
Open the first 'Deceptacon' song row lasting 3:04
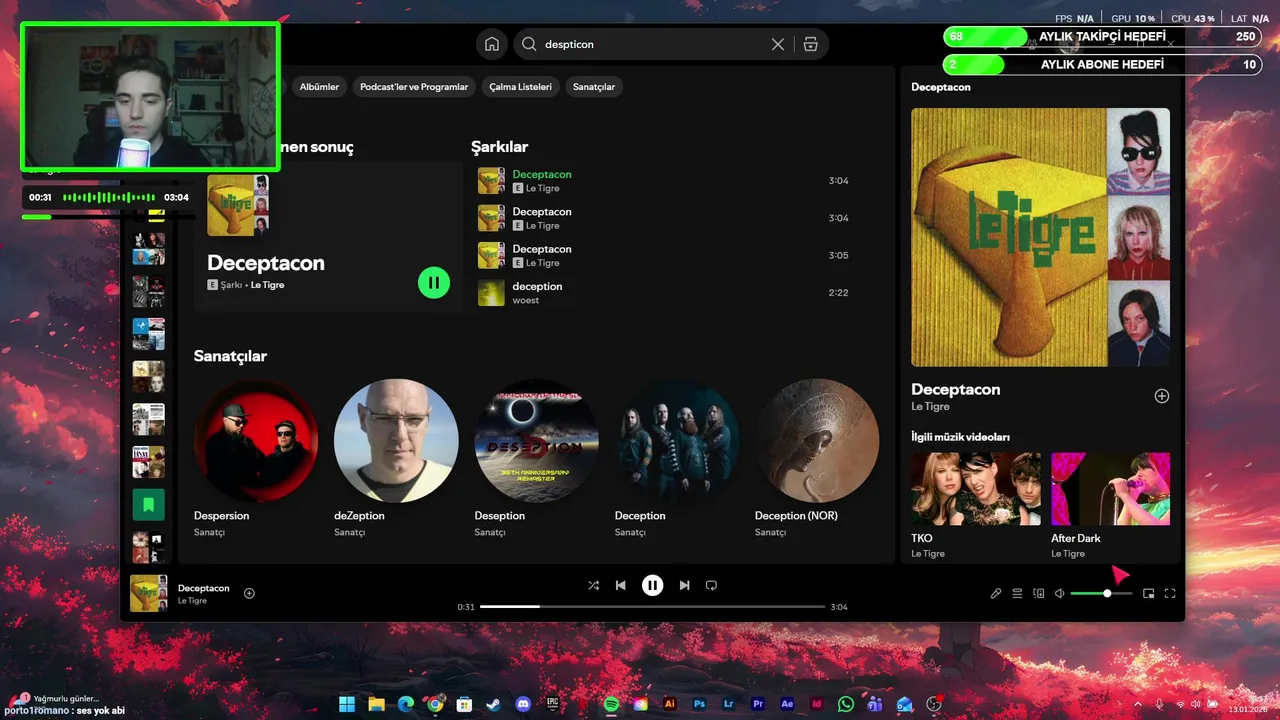664,181
